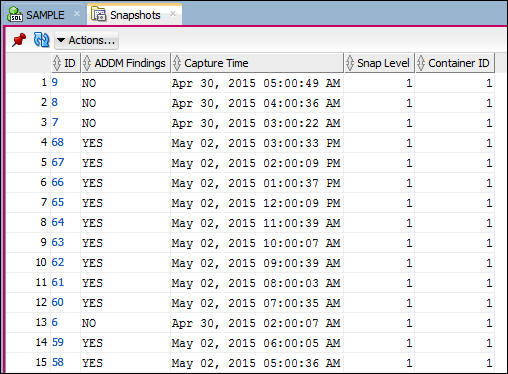Close the Snapshots tab
Image resolution: width=508 pixels, height=374 pixels.
pyautogui.click(x=173, y=14)
